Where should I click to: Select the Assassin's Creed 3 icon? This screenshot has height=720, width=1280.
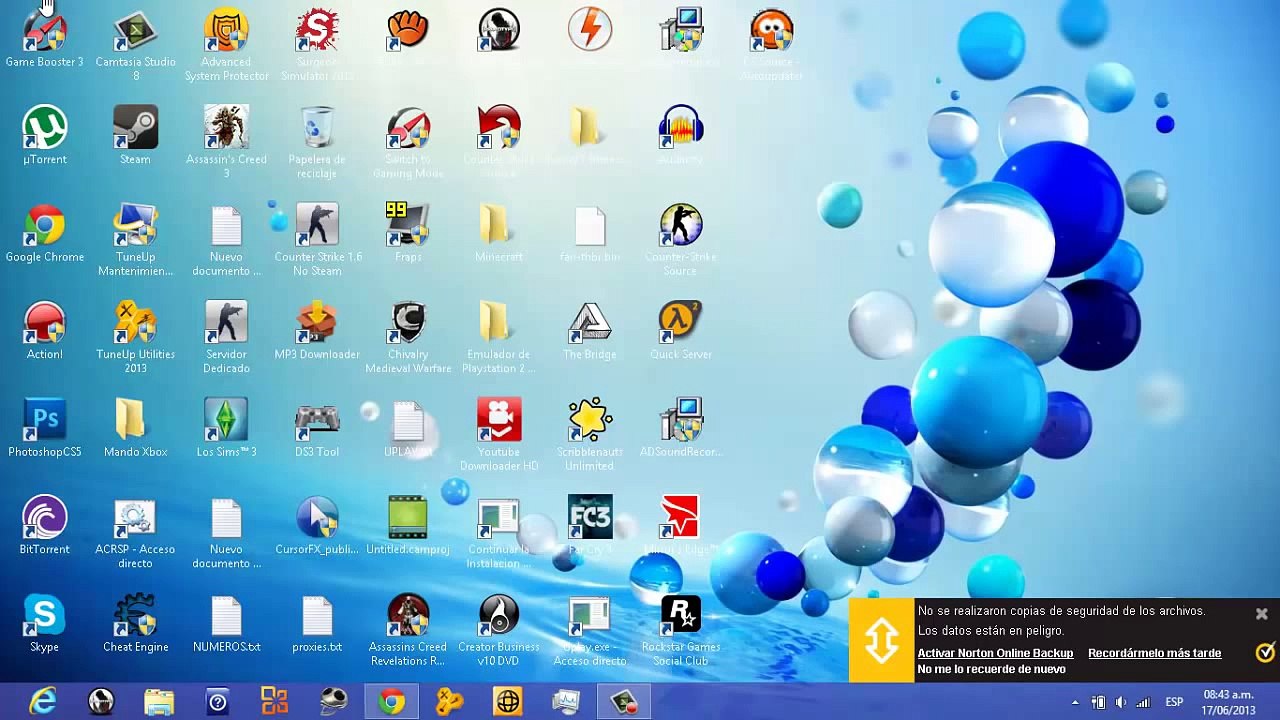pos(226,142)
